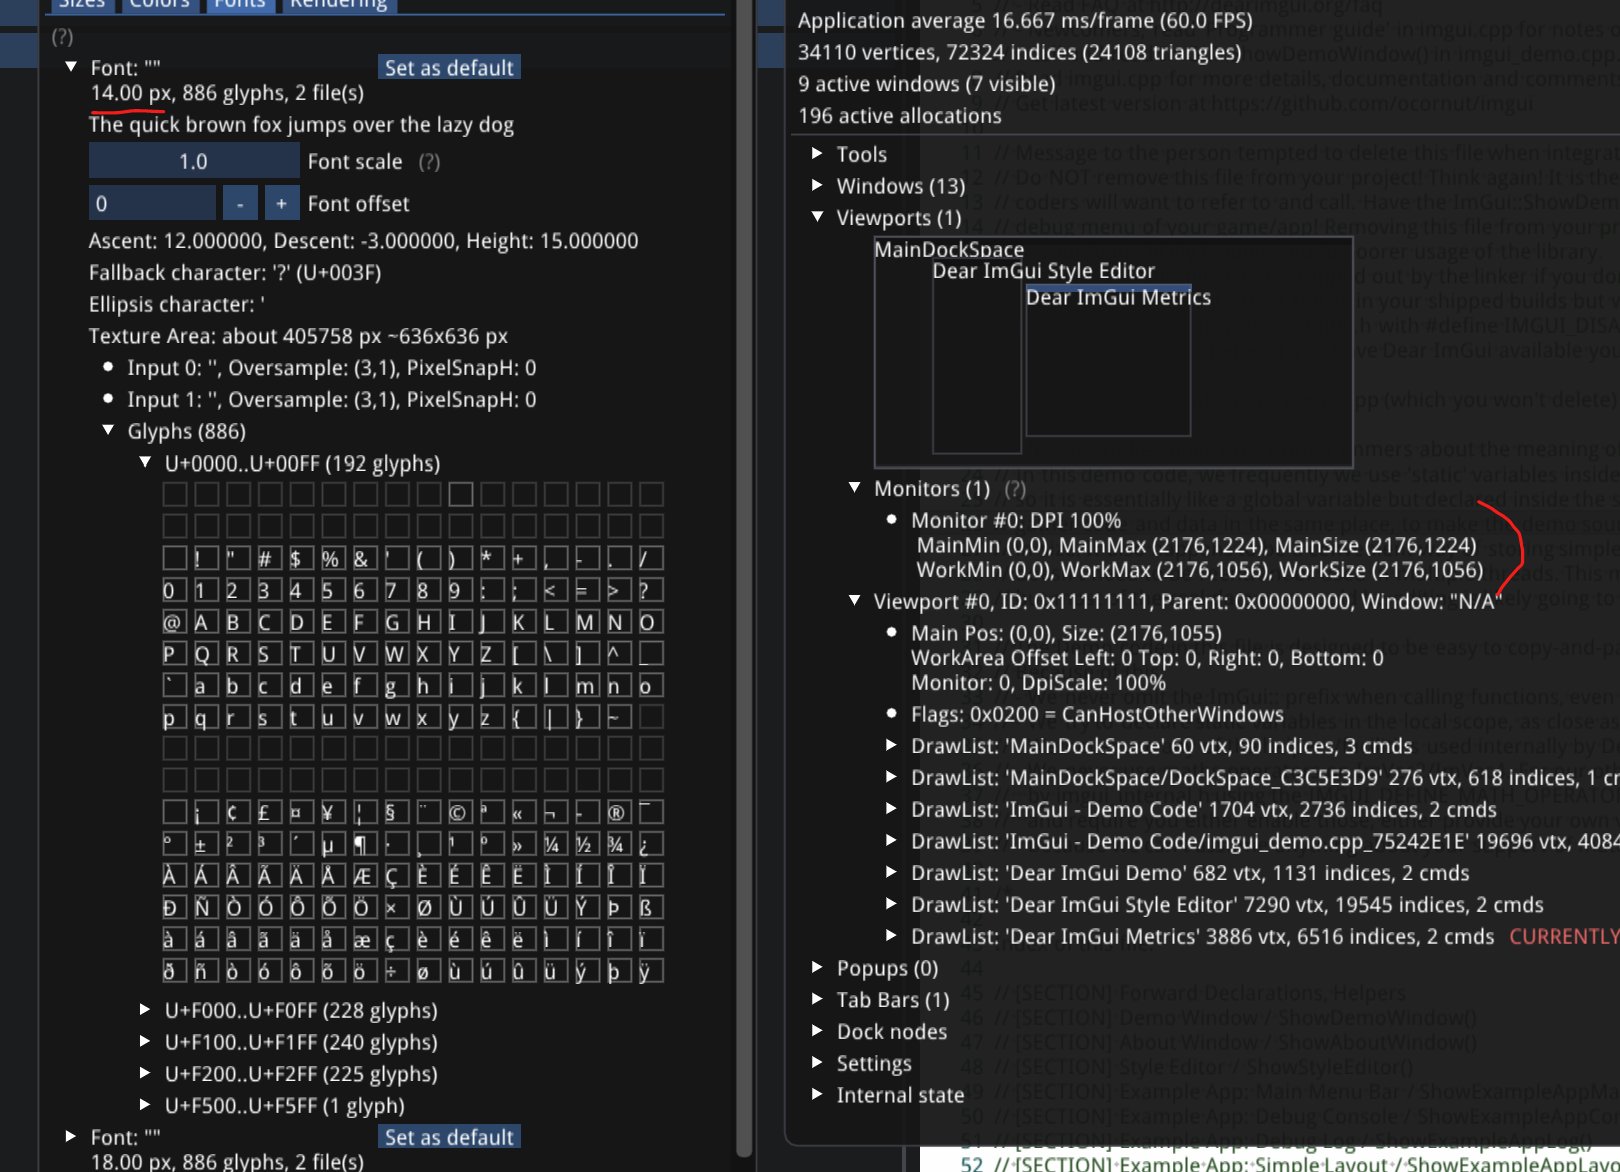1620x1172 pixels.
Task: Collapse the Viewport #0 node
Action: pyautogui.click(x=855, y=600)
